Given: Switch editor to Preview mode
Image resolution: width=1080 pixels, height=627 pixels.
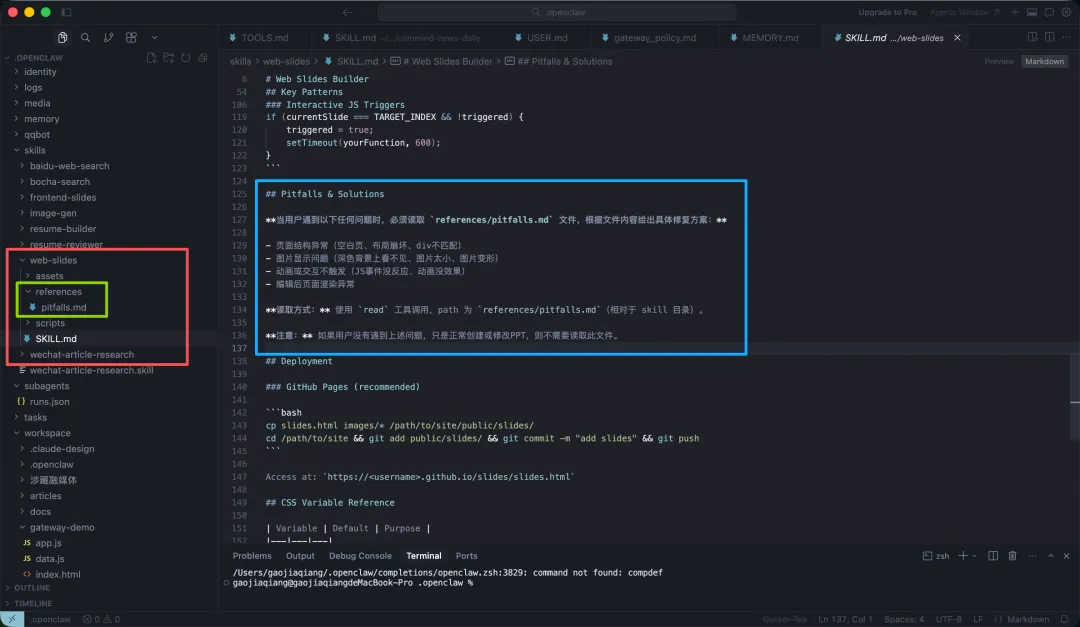Looking at the screenshot, I should [x=999, y=61].
